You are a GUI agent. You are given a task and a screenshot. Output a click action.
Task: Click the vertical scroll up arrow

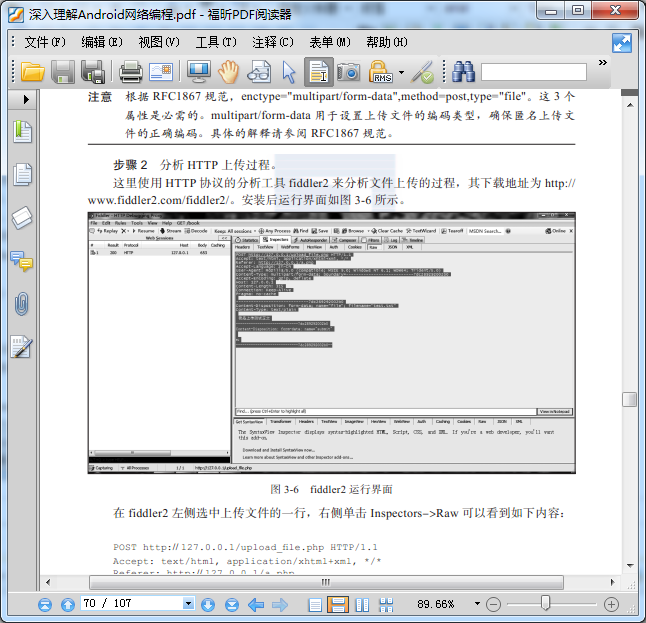[x=630, y=105]
